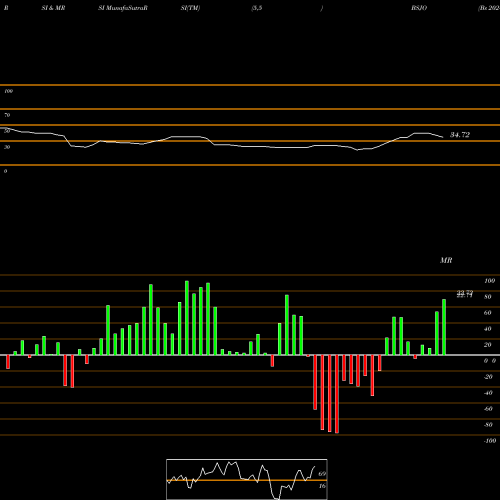Click the RSI value label 34.72
500x500 pixels.
(x=460, y=135)
